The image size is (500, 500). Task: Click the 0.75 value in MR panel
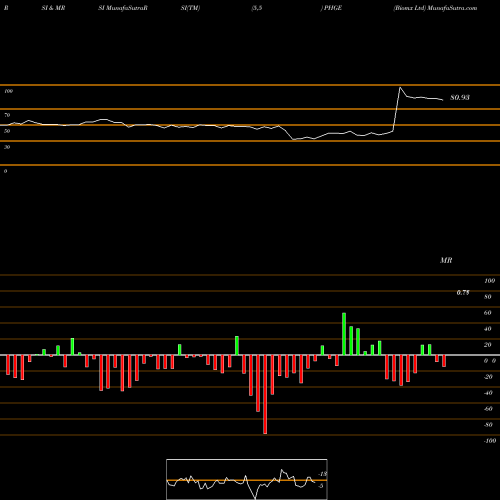tap(463, 292)
